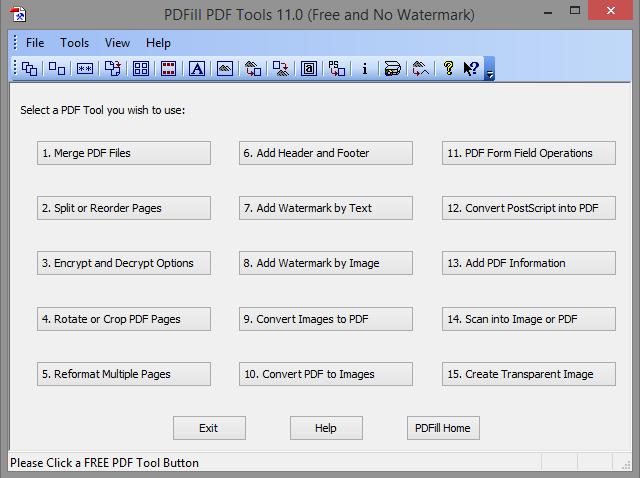Choose 8. Add Watermark by Image button
This screenshot has height=478, width=640.
pyautogui.click(x=326, y=263)
